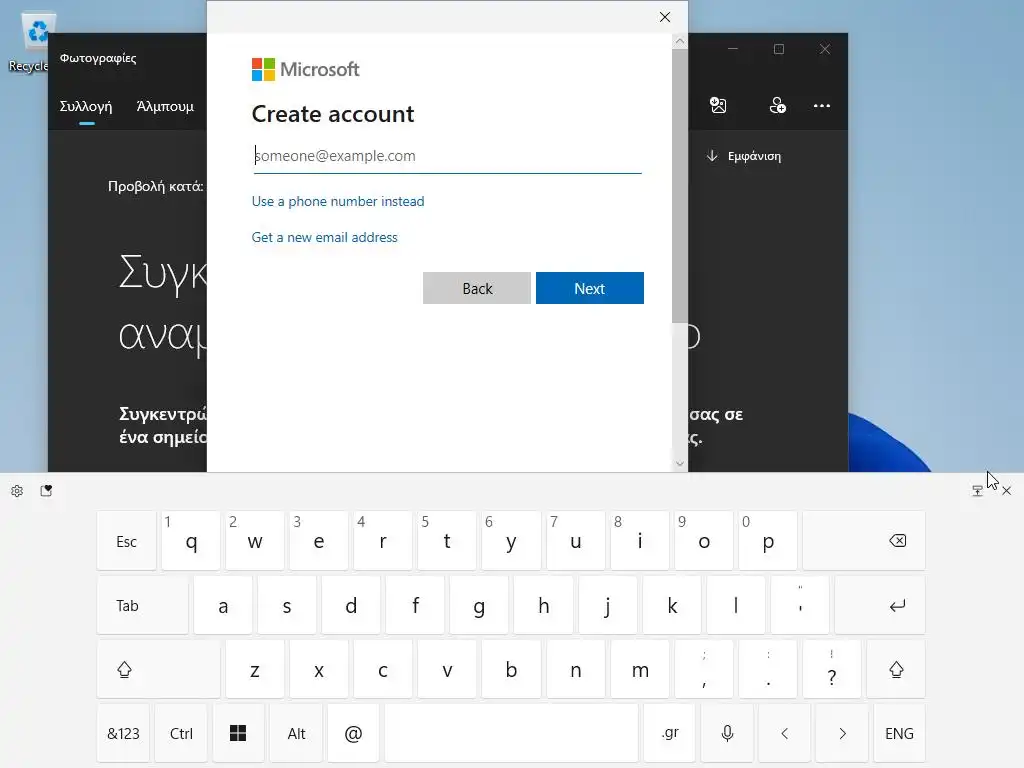Tap the Esc key

(x=127, y=541)
